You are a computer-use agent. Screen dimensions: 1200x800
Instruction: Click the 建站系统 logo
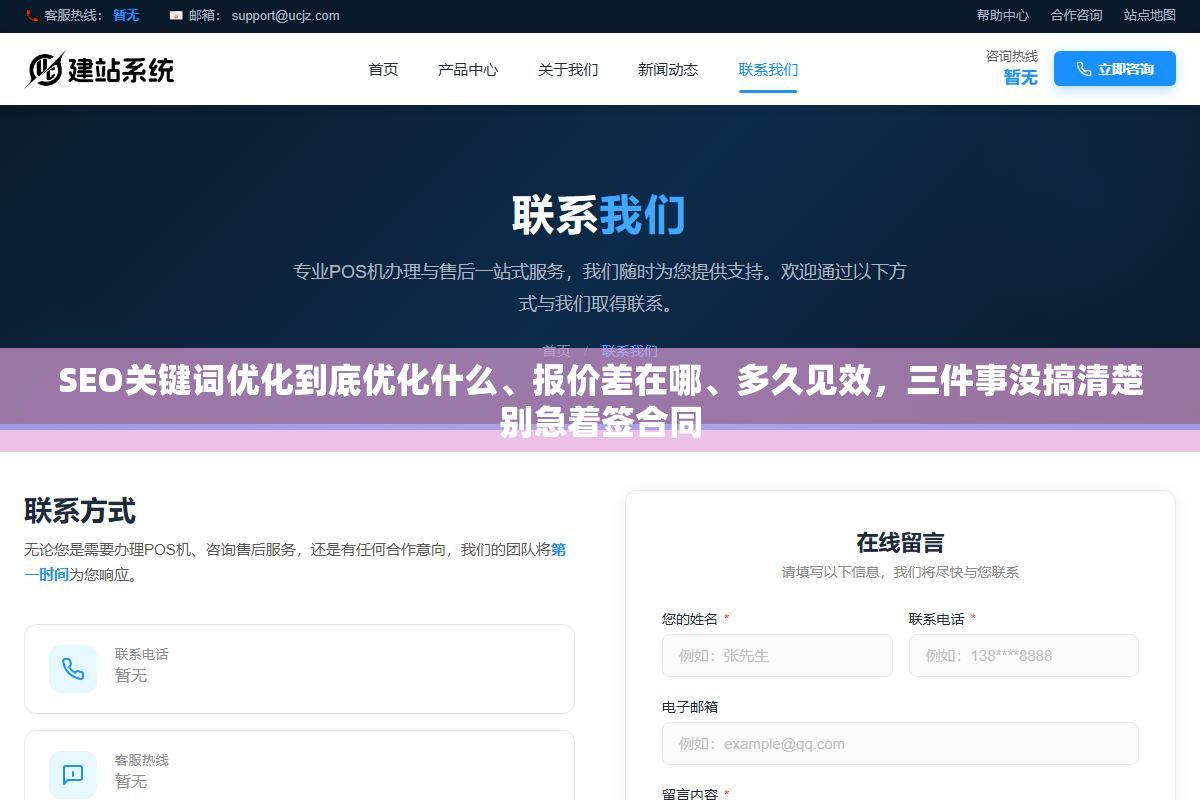pyautogui.click(x=100, y=69)
